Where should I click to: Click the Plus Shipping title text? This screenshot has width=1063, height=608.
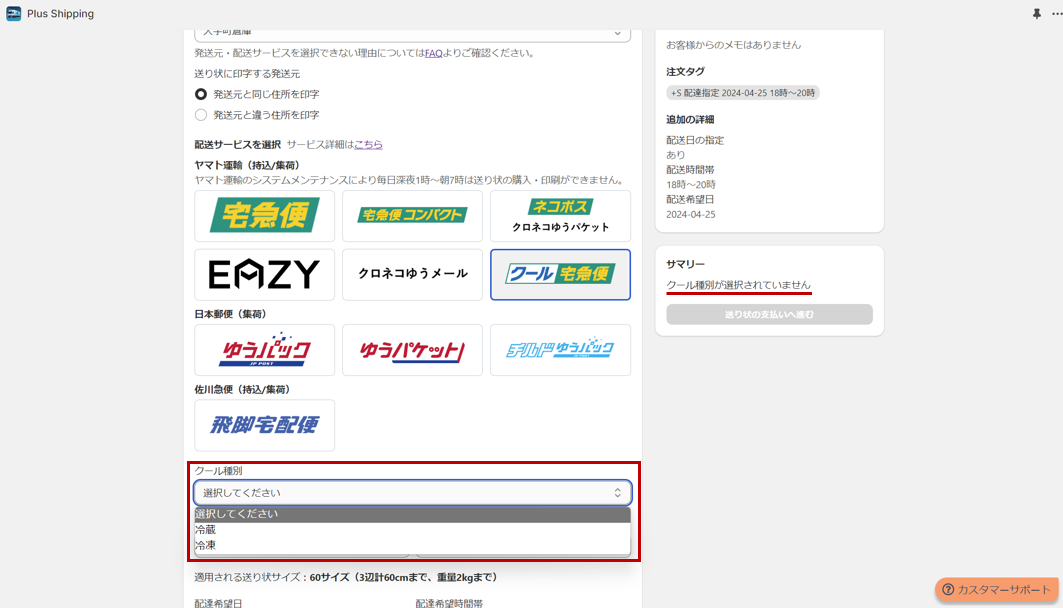click(60, 14)
